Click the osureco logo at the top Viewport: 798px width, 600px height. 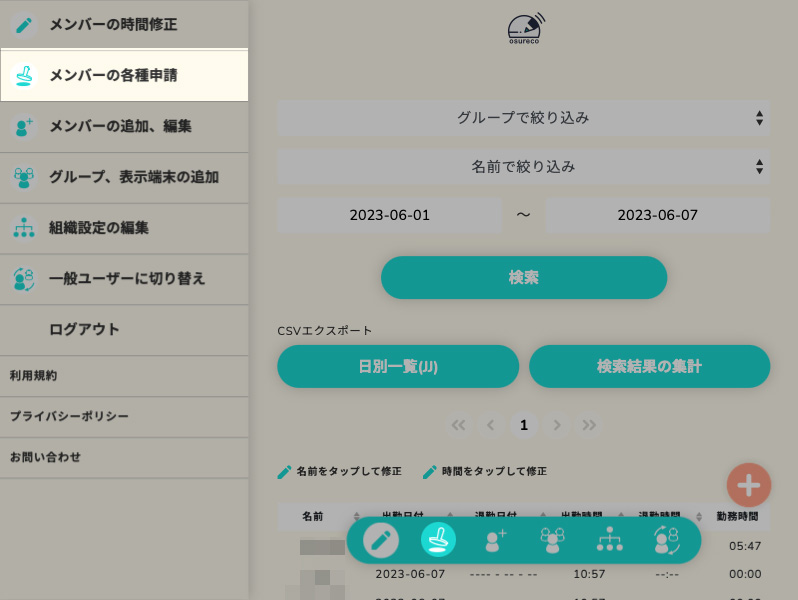(524, 28)
